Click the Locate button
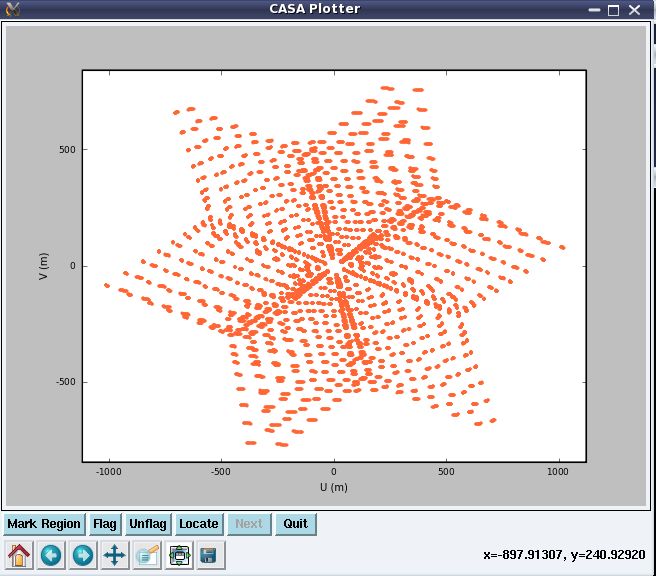Image resolution: width=656 pixels, height=576 pixels. (199, 524)
